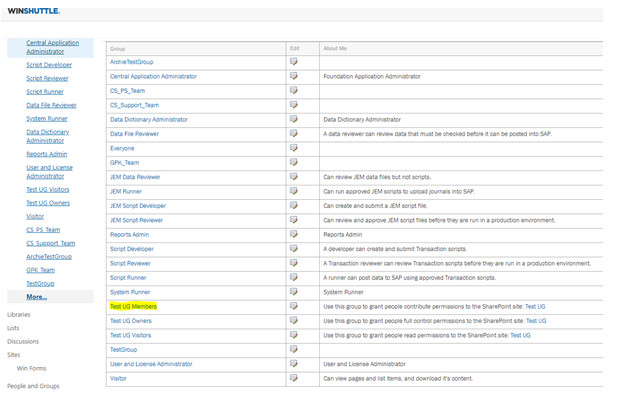Image resolution: width=618 pixels, height=406 pixels.
Task: Open People and Groups link
Action: (x=33, y=386)
